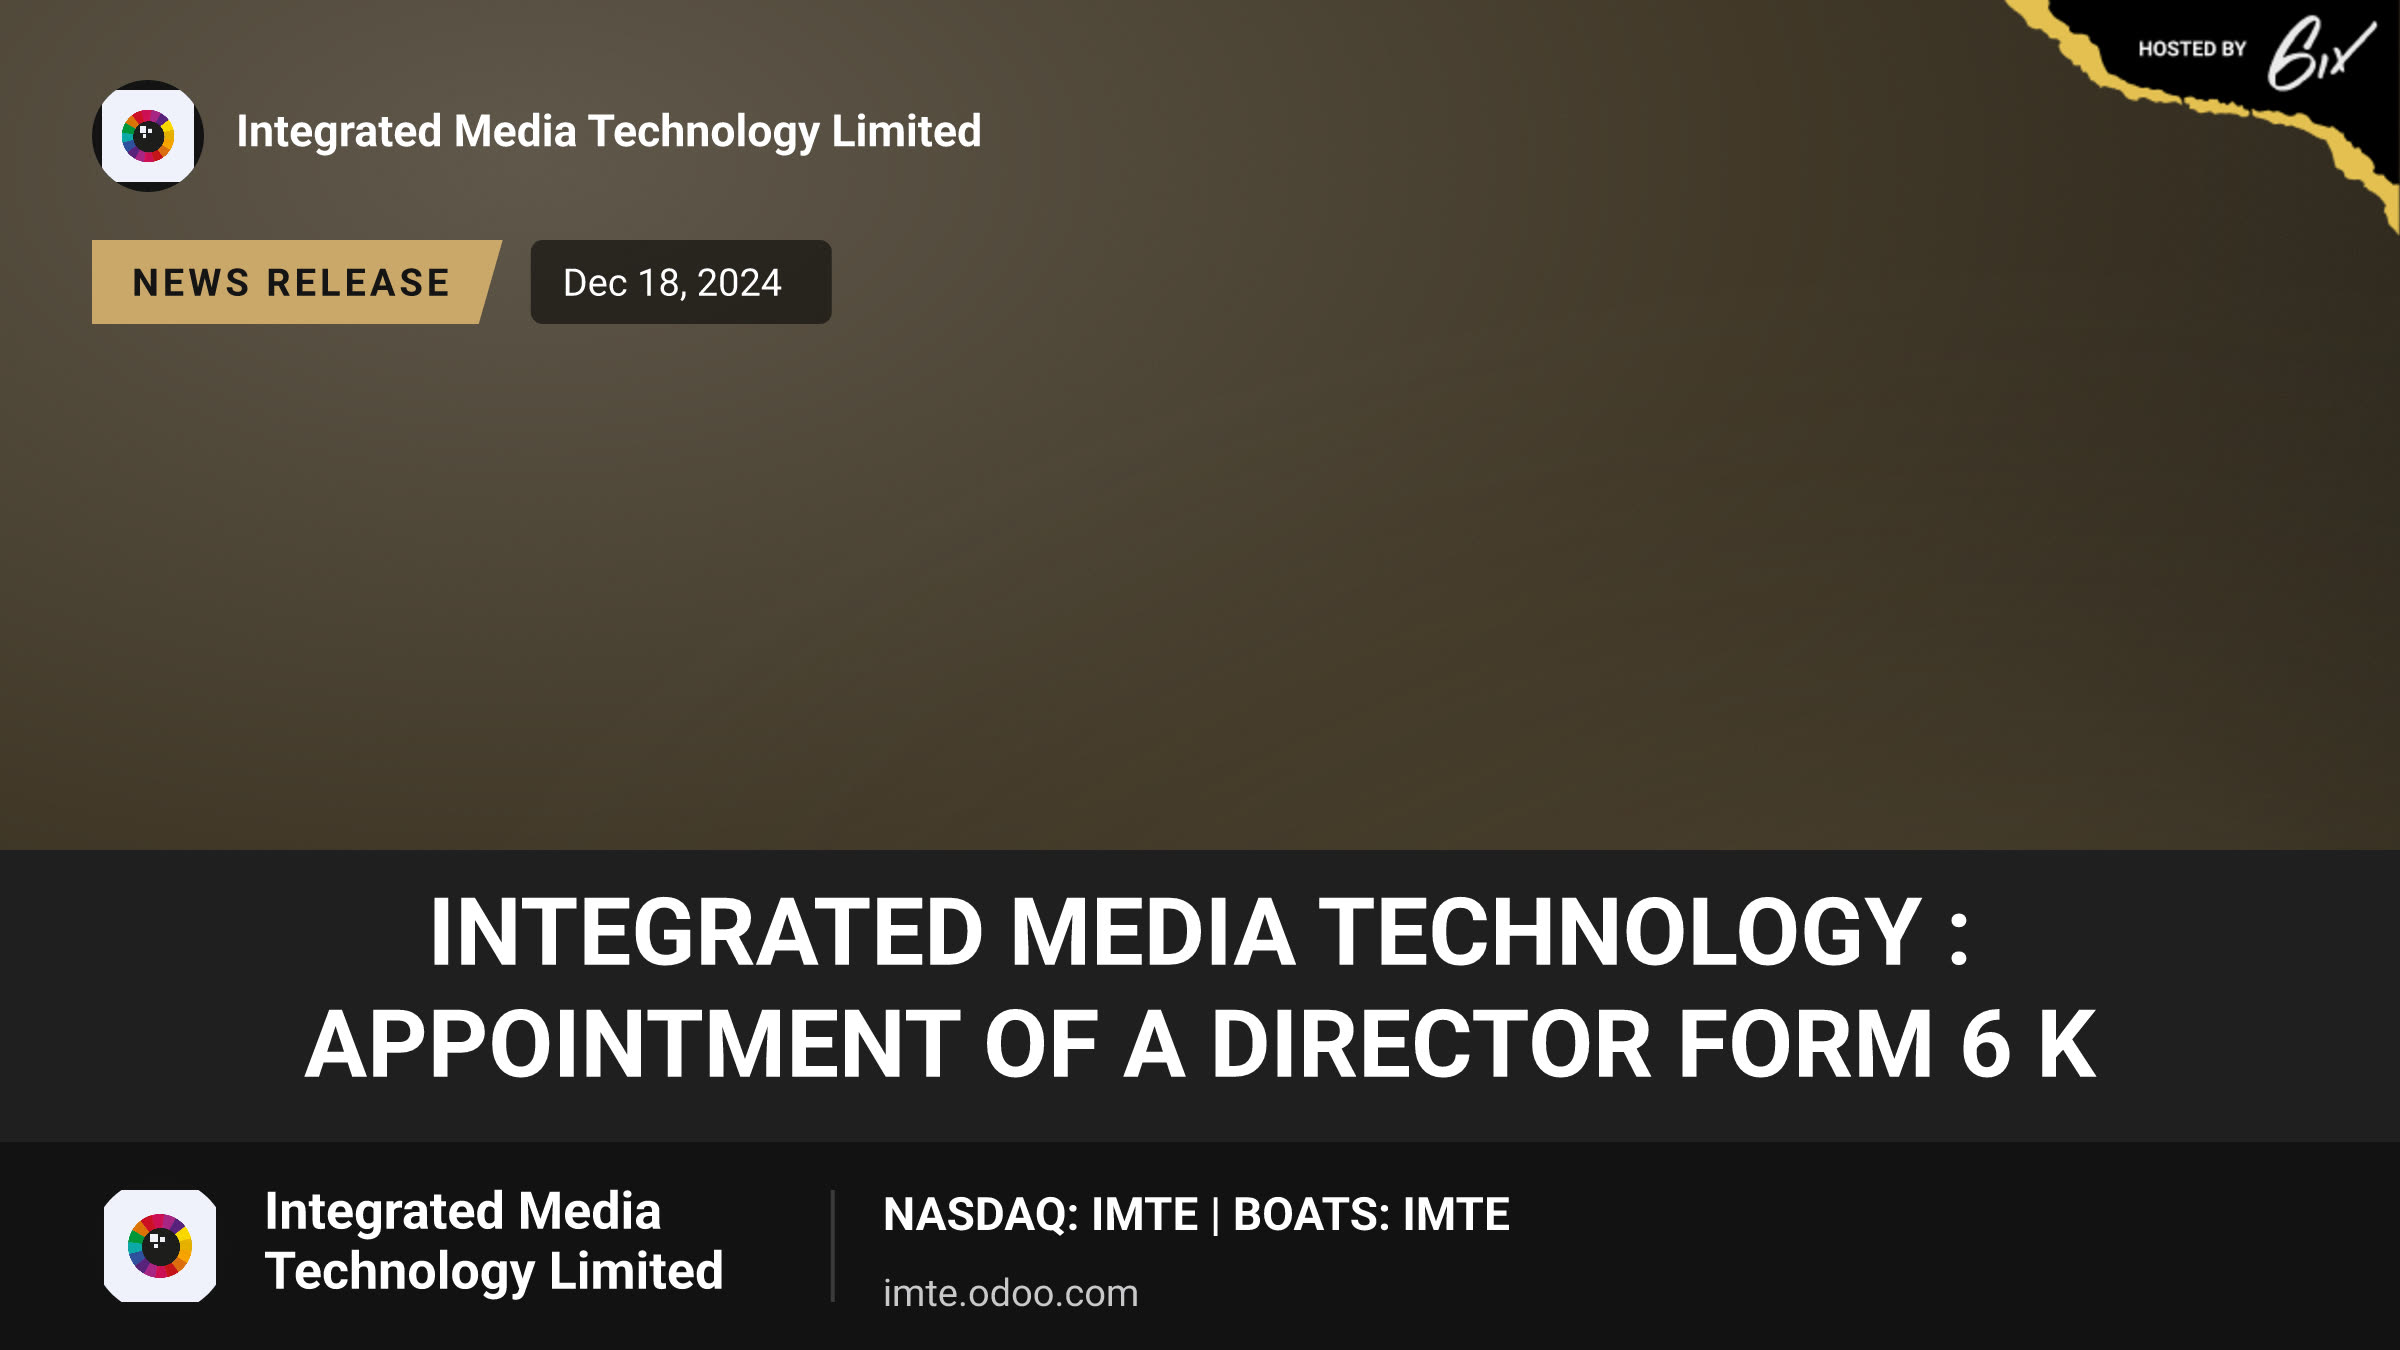Click the vertical divider in the footer
This screenshot has width=2400, height=1350.
(x=832, y=1245)
